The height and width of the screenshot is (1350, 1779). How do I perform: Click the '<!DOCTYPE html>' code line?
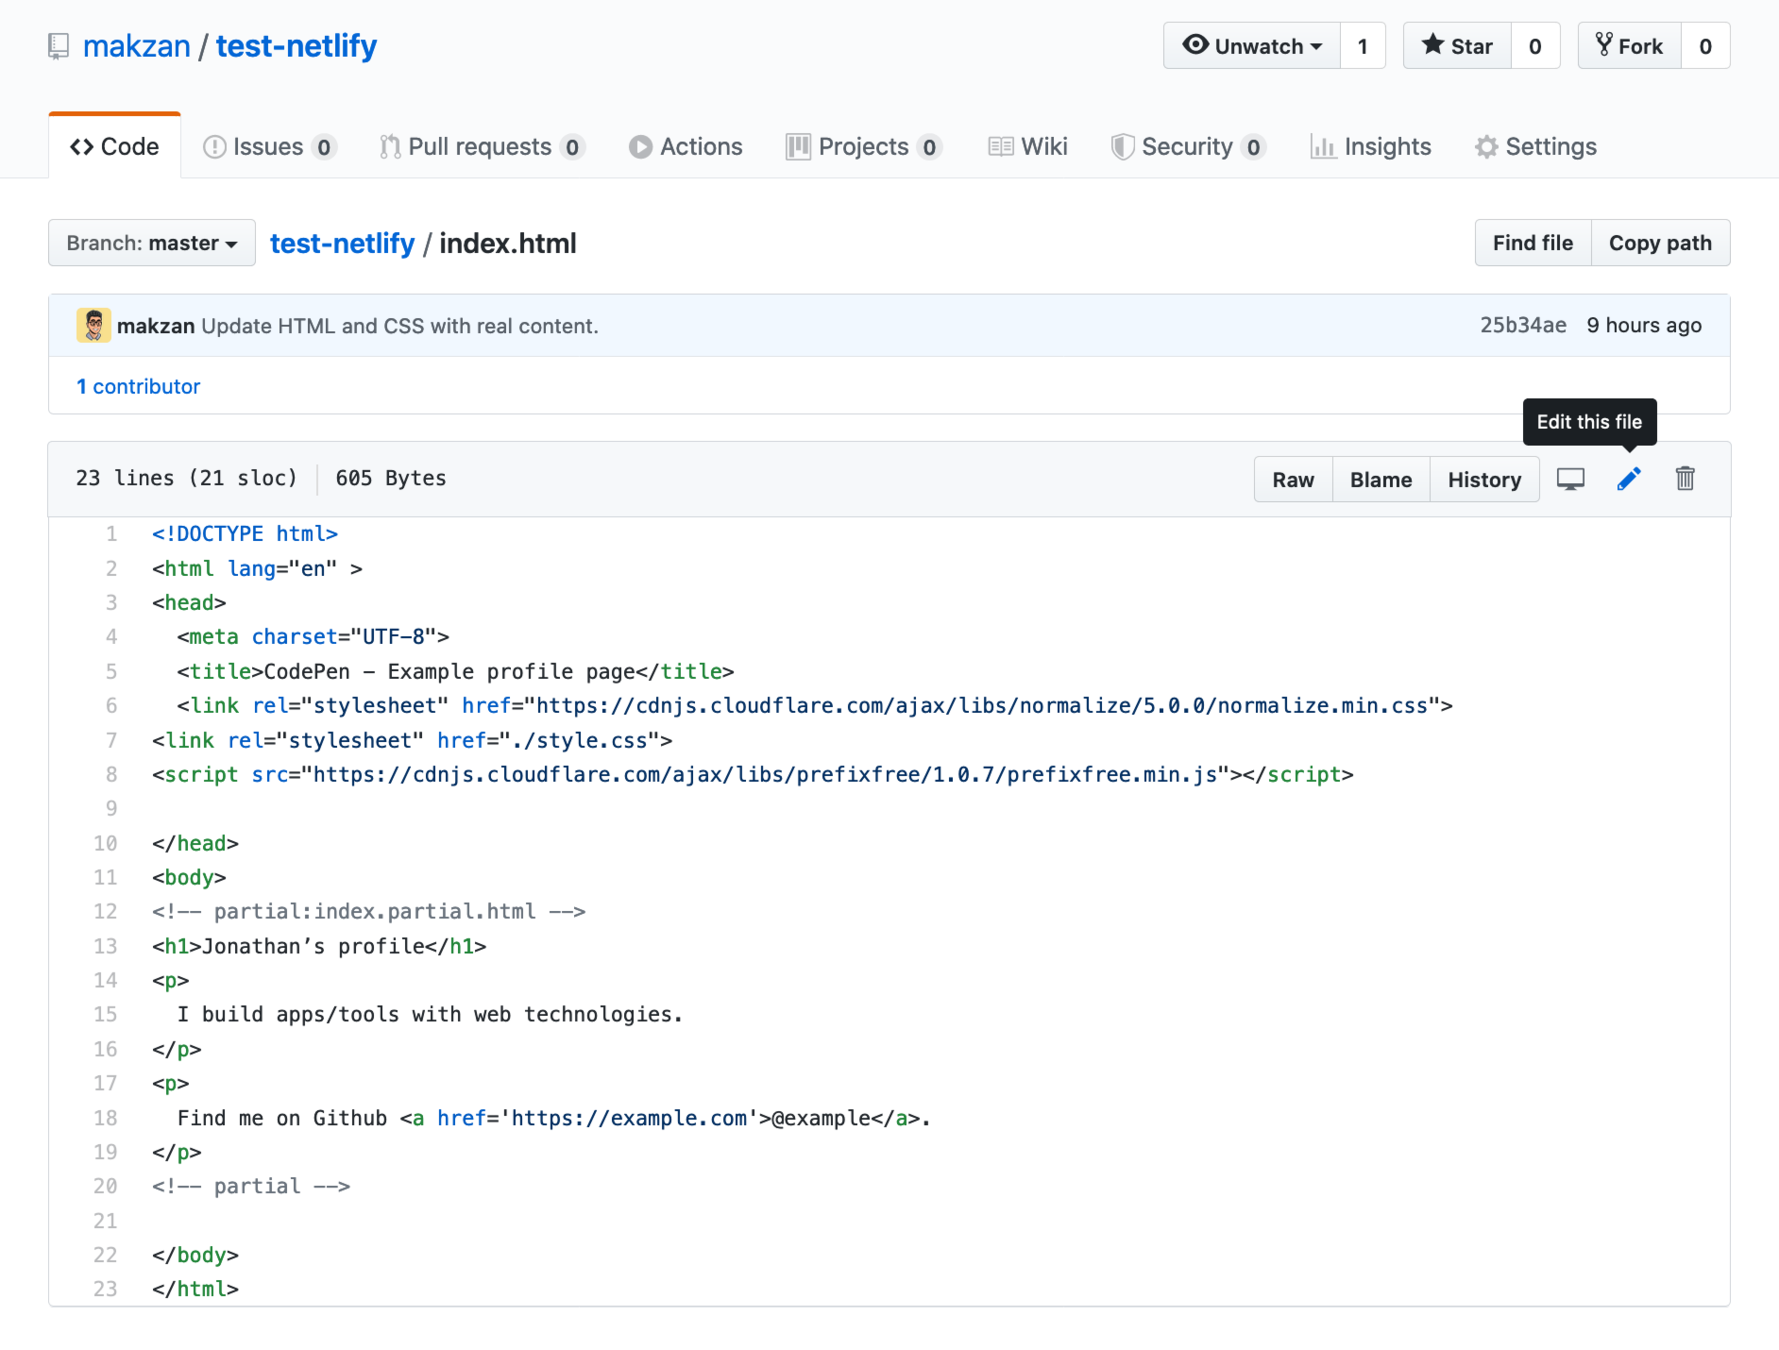pos(245,534)
